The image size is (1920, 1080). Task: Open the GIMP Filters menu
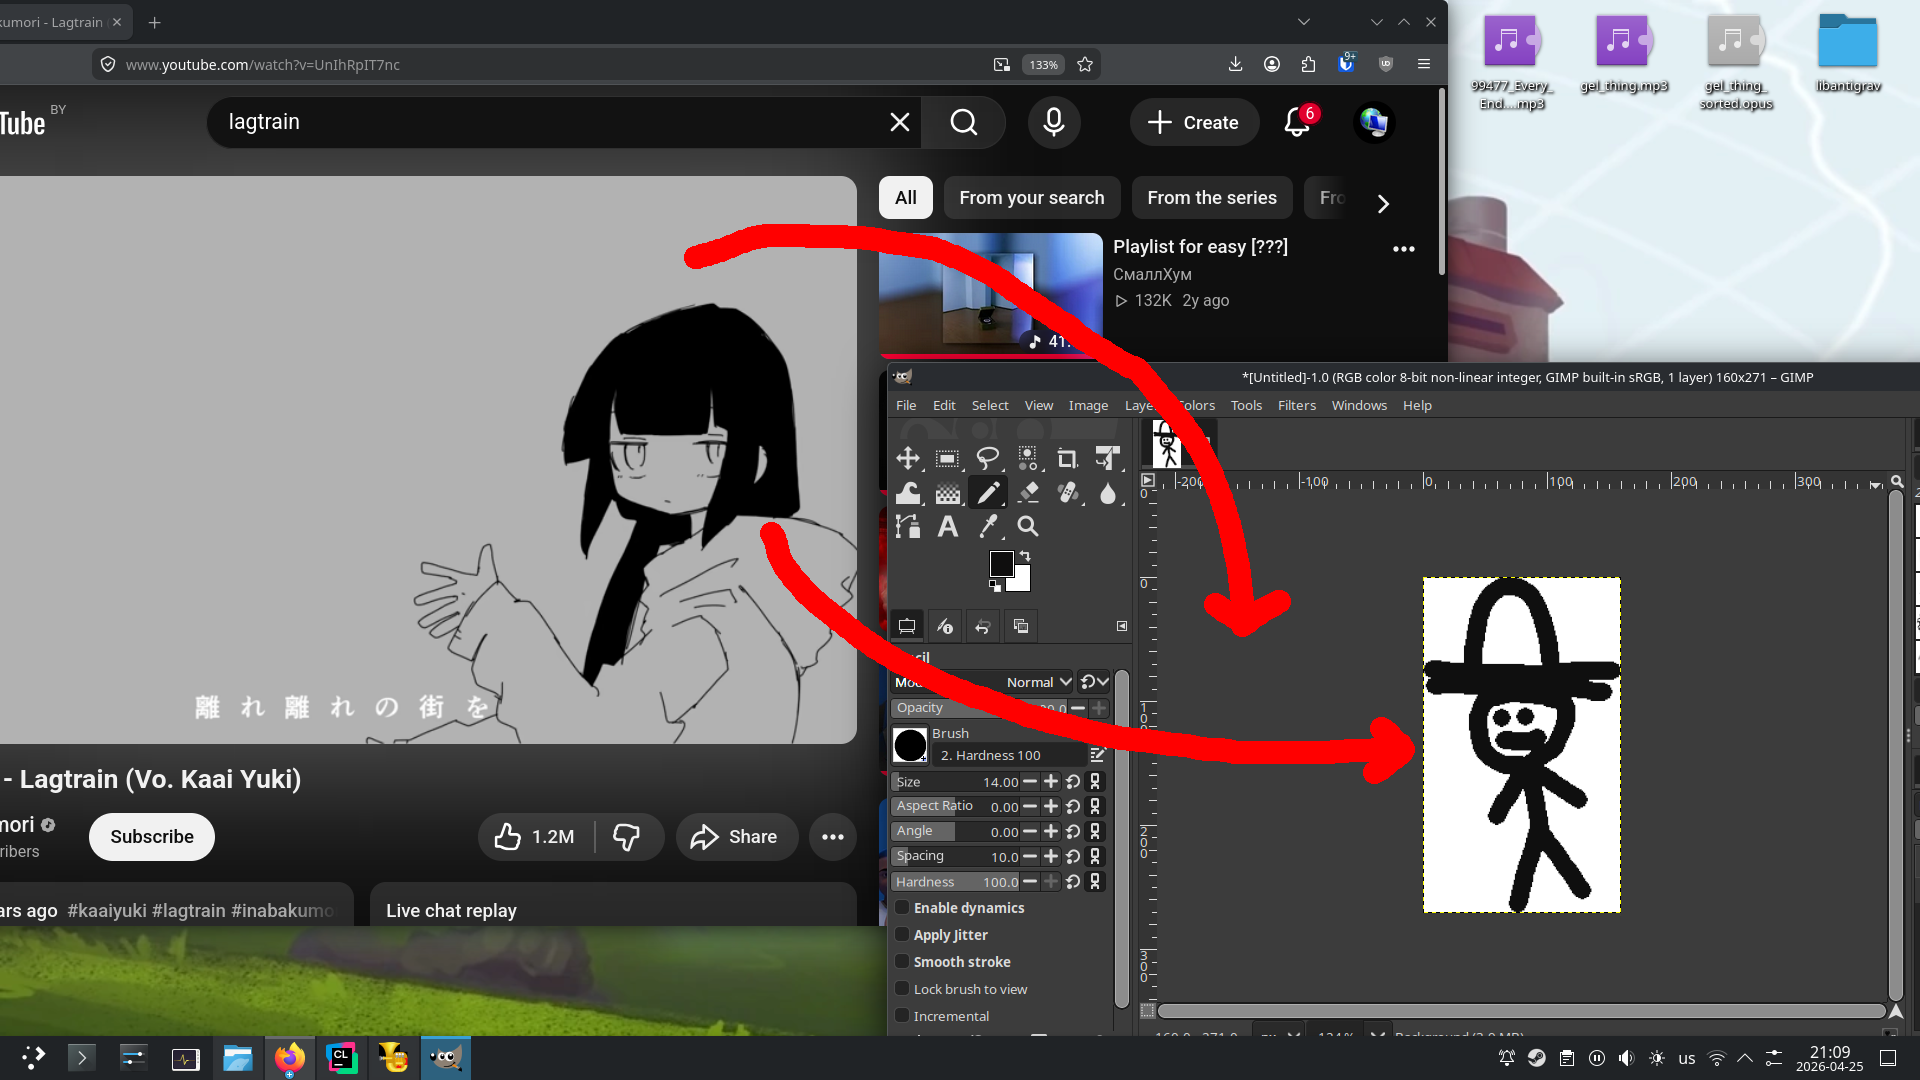click(1297, 405)
